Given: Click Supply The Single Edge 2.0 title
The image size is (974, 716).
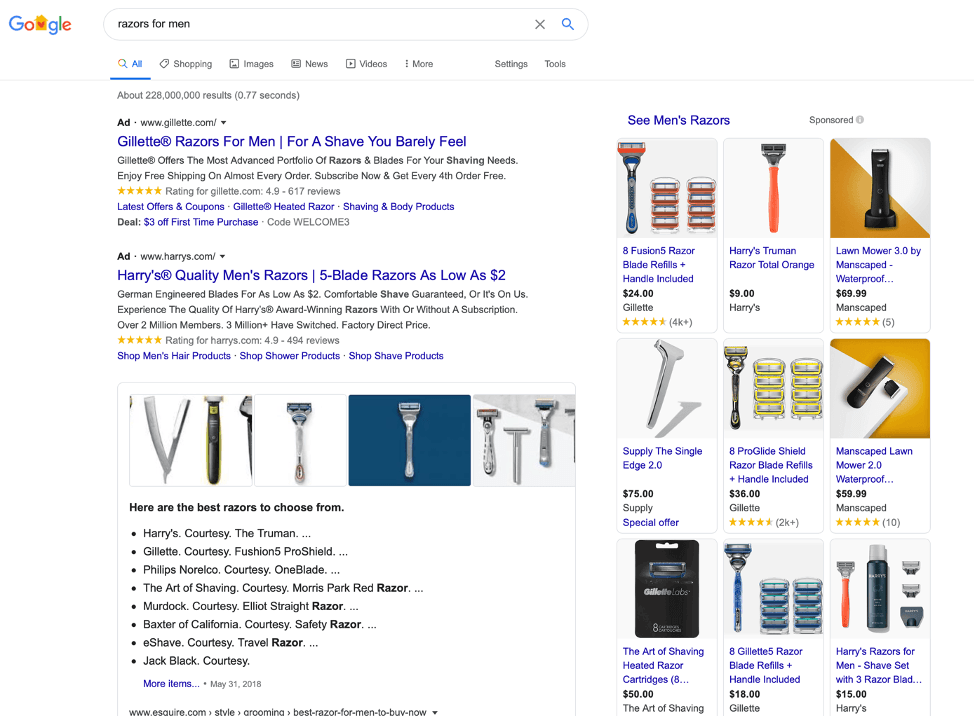Looking at the screenshot, I should click(662, 458).
